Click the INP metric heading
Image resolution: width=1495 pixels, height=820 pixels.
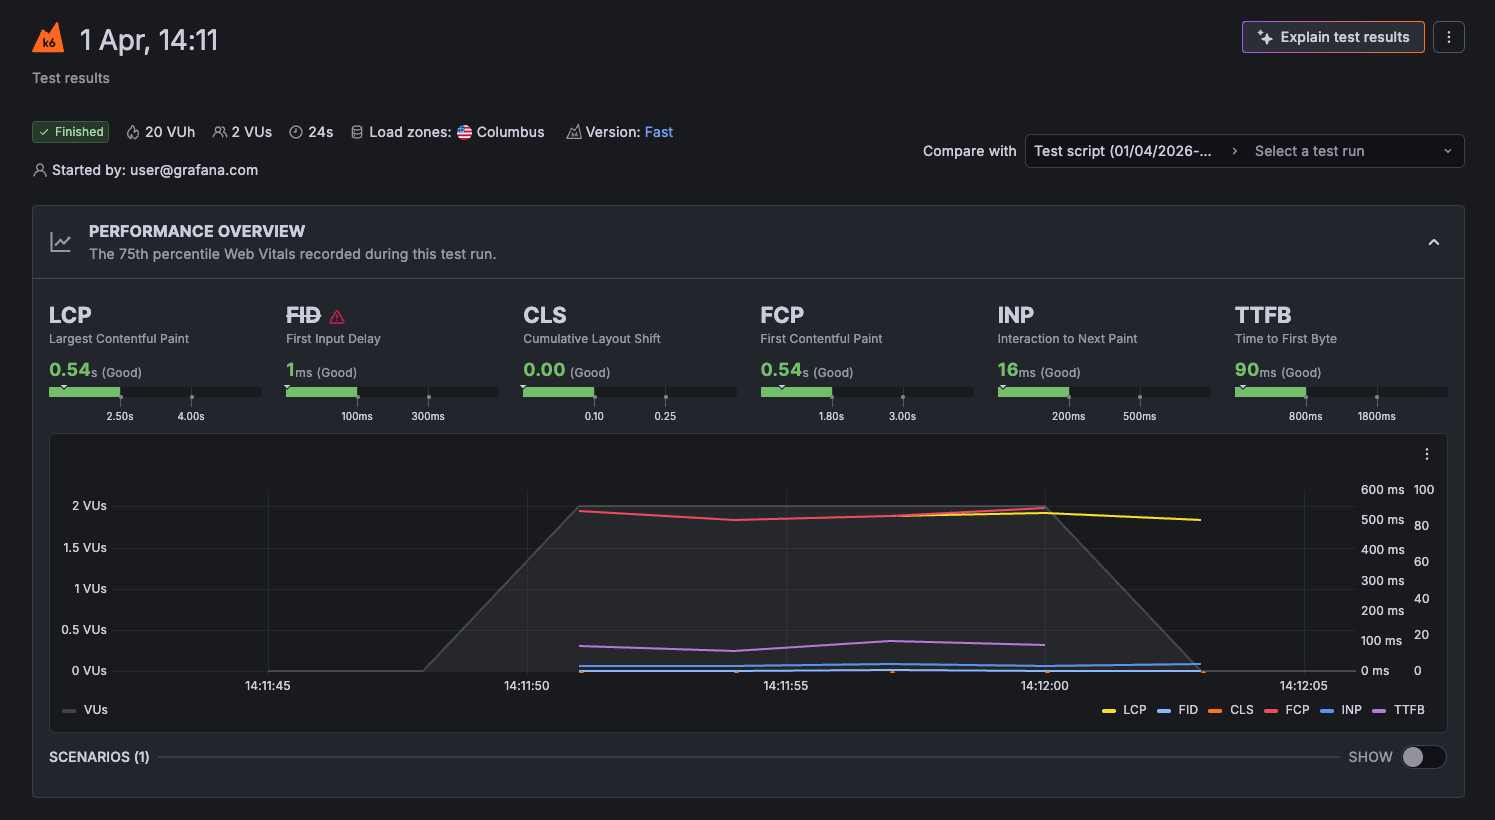[1016, 315]
